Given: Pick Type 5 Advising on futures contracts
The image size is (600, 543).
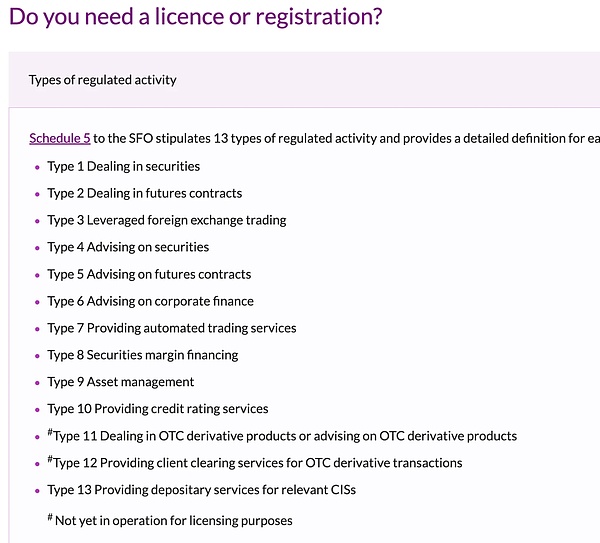Looking at the screenshot, I should 149,274.
